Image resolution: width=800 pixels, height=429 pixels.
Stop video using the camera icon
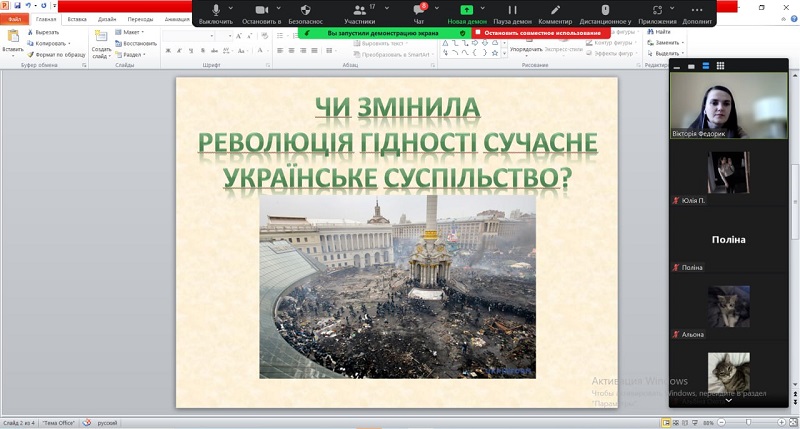pos(261,11)
